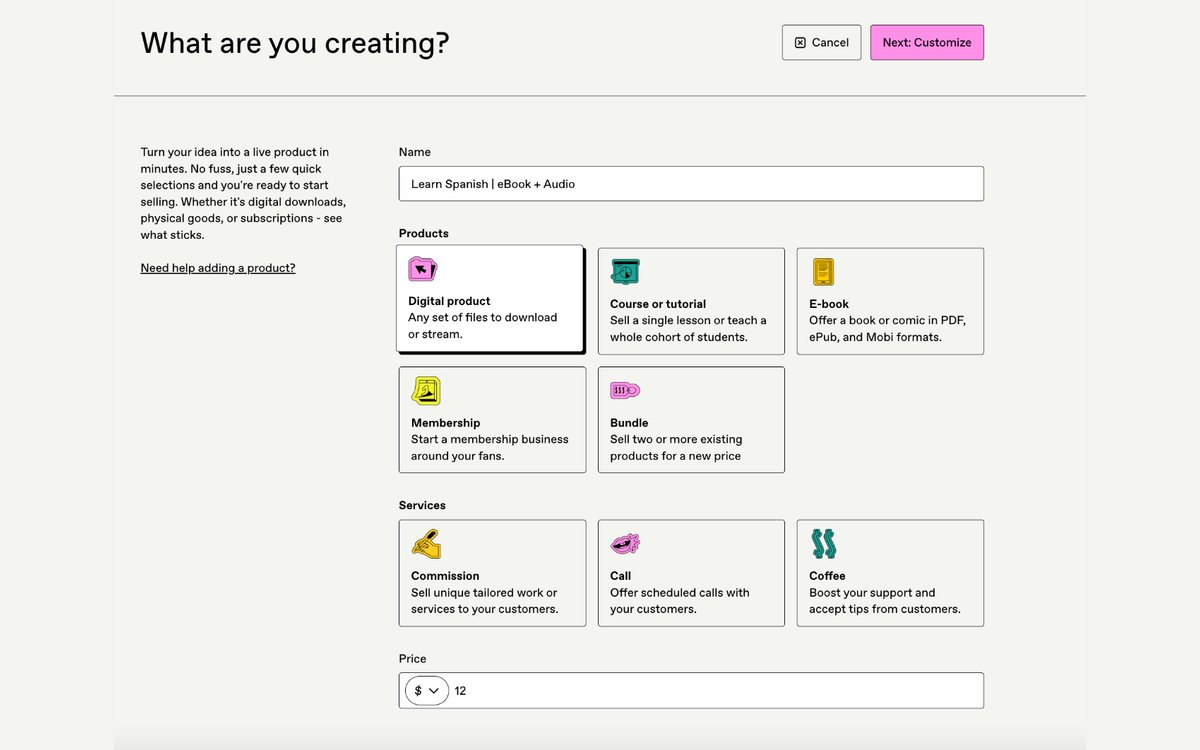Click the Name field label
The height and width of the screenshot is (750, 1200).
pos(415,152)
